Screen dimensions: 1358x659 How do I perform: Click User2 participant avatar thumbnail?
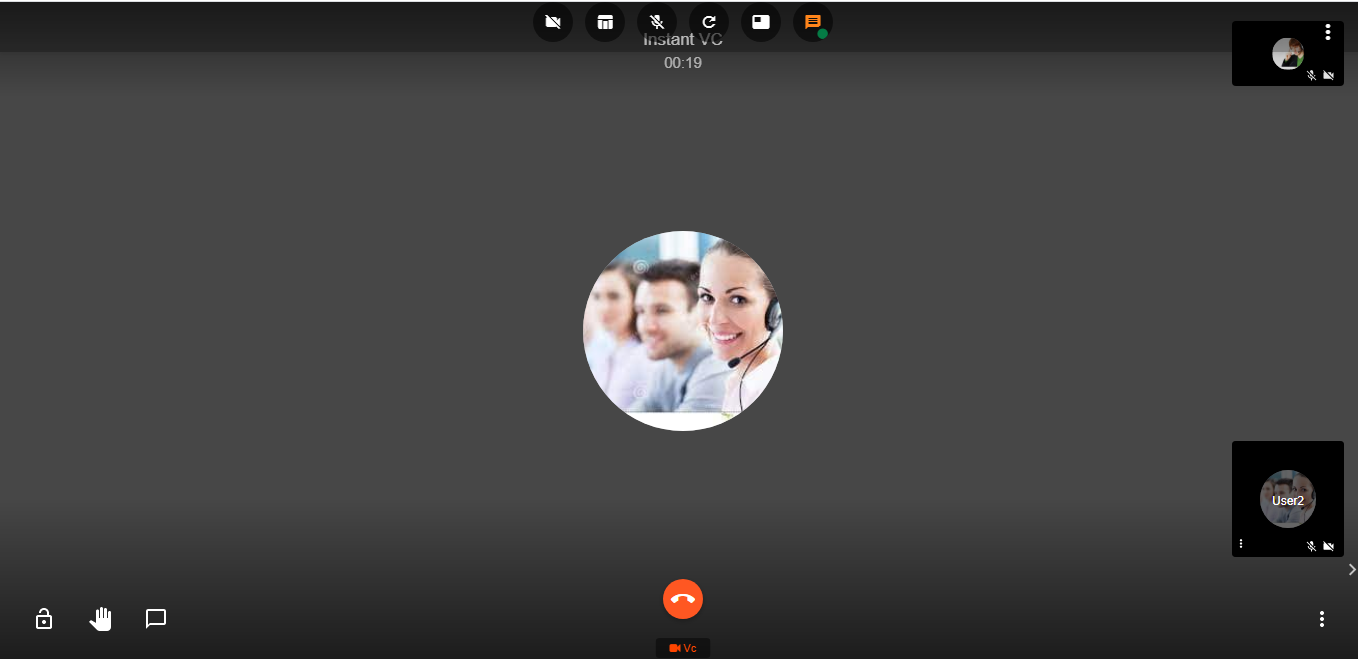pos(1288,499)
